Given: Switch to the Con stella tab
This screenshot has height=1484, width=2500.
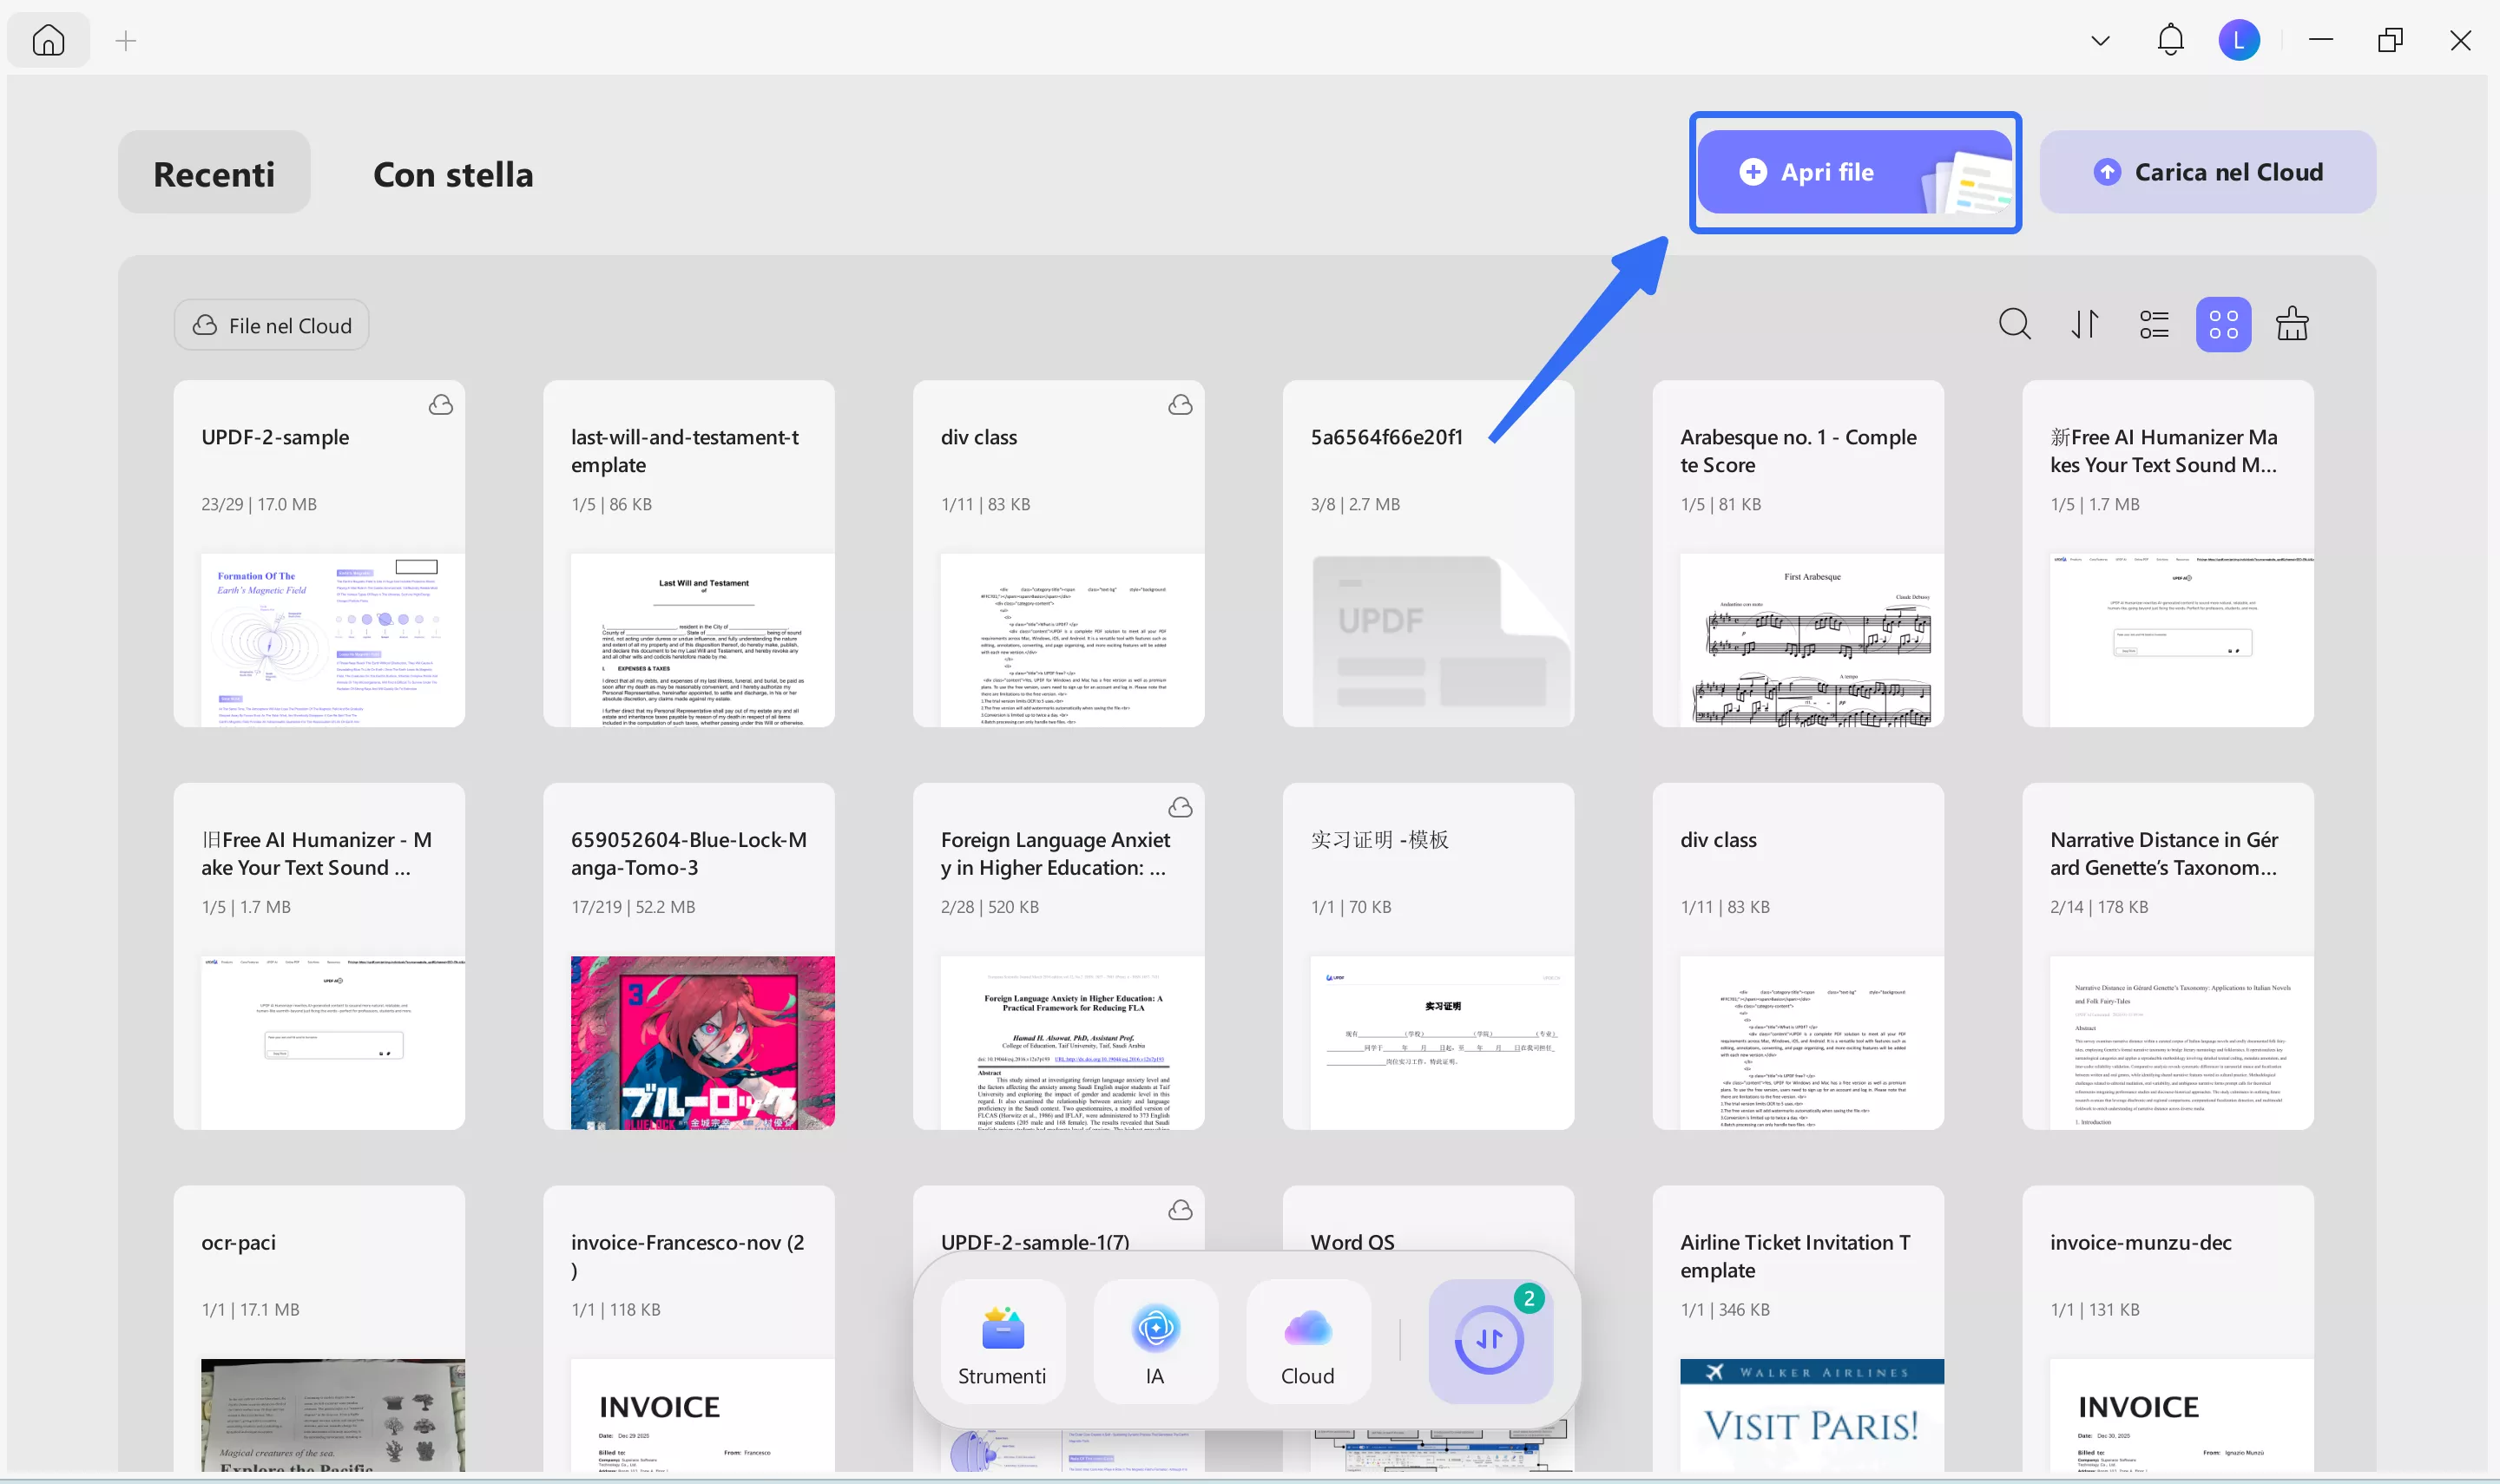Looking at the screenshot, I should 452,174.
